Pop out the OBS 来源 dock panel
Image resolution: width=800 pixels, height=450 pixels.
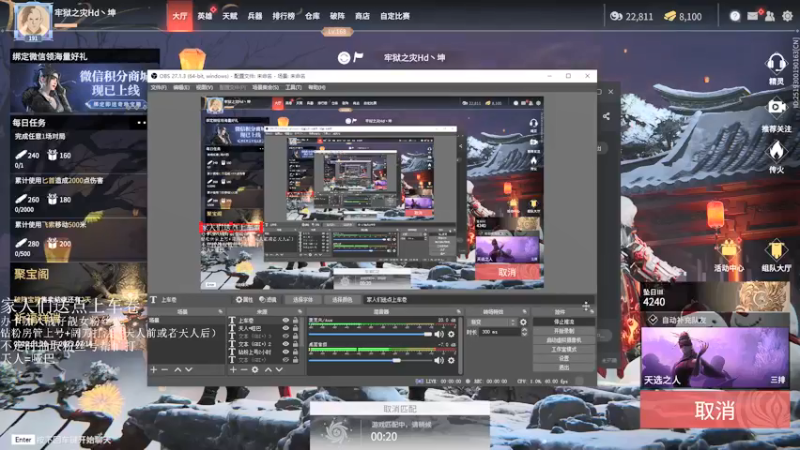pos(300,311)
